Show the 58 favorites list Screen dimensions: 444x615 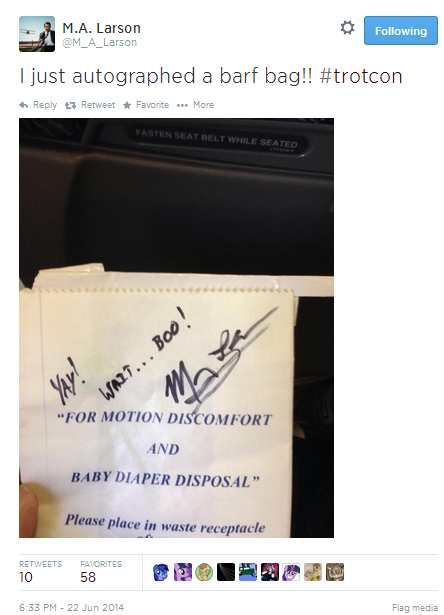[101, 572]
